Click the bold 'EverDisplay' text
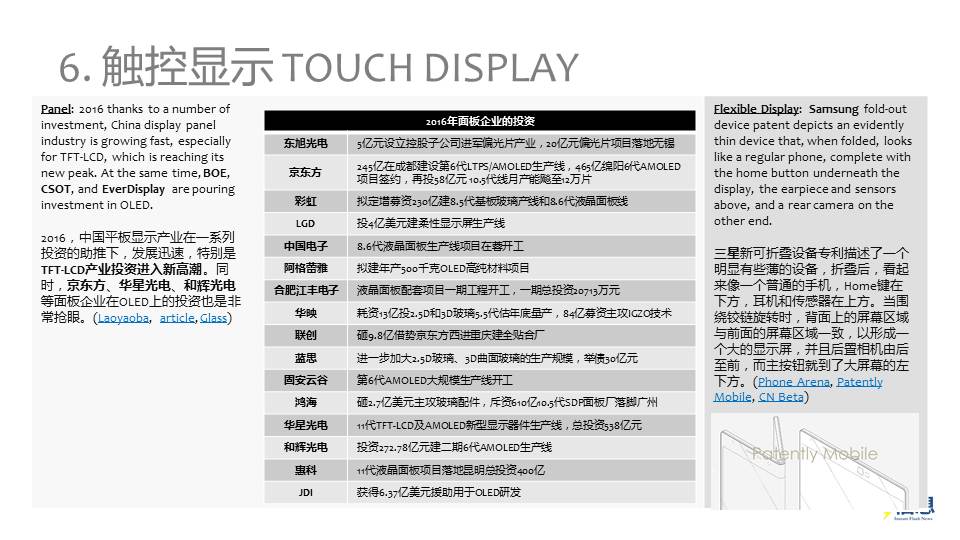 [133, 189]
